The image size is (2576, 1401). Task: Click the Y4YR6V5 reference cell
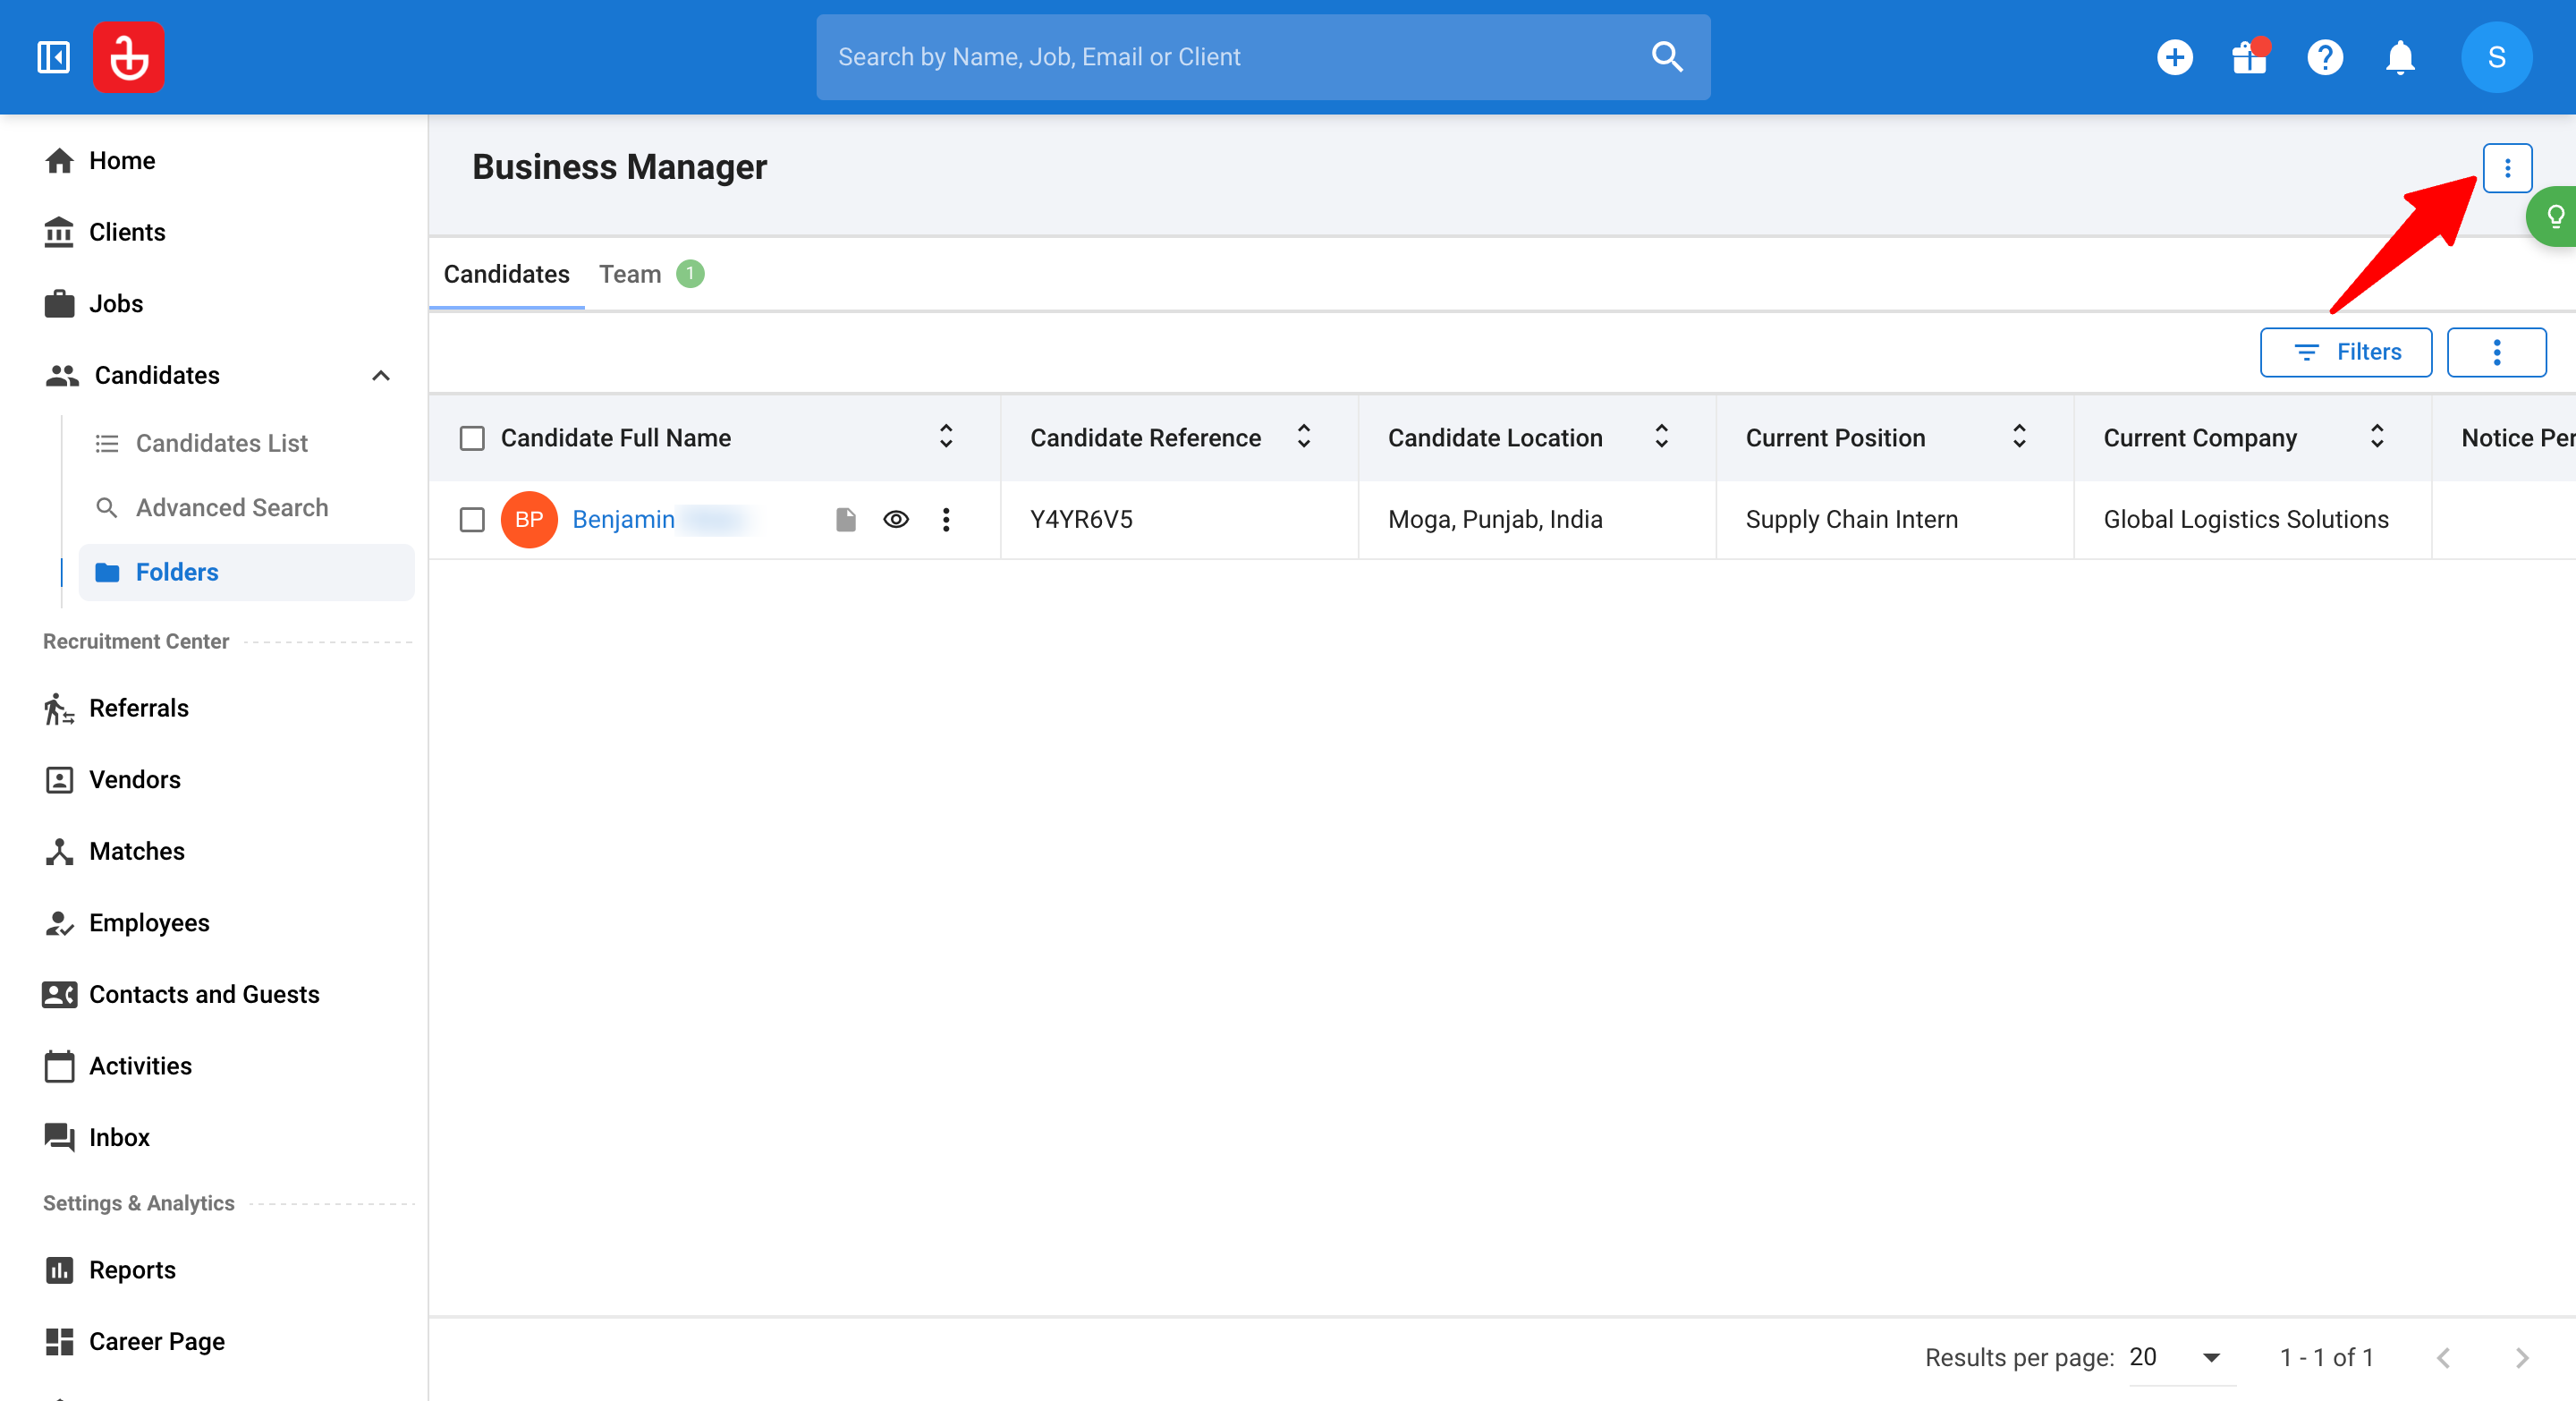pos(1179,520)
